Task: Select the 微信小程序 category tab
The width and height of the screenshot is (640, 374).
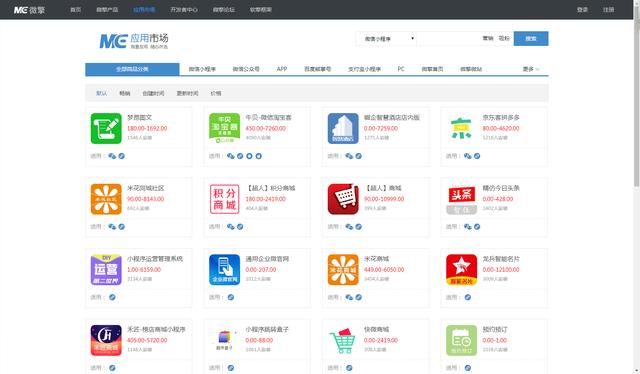Action: (x=202, y=69)
